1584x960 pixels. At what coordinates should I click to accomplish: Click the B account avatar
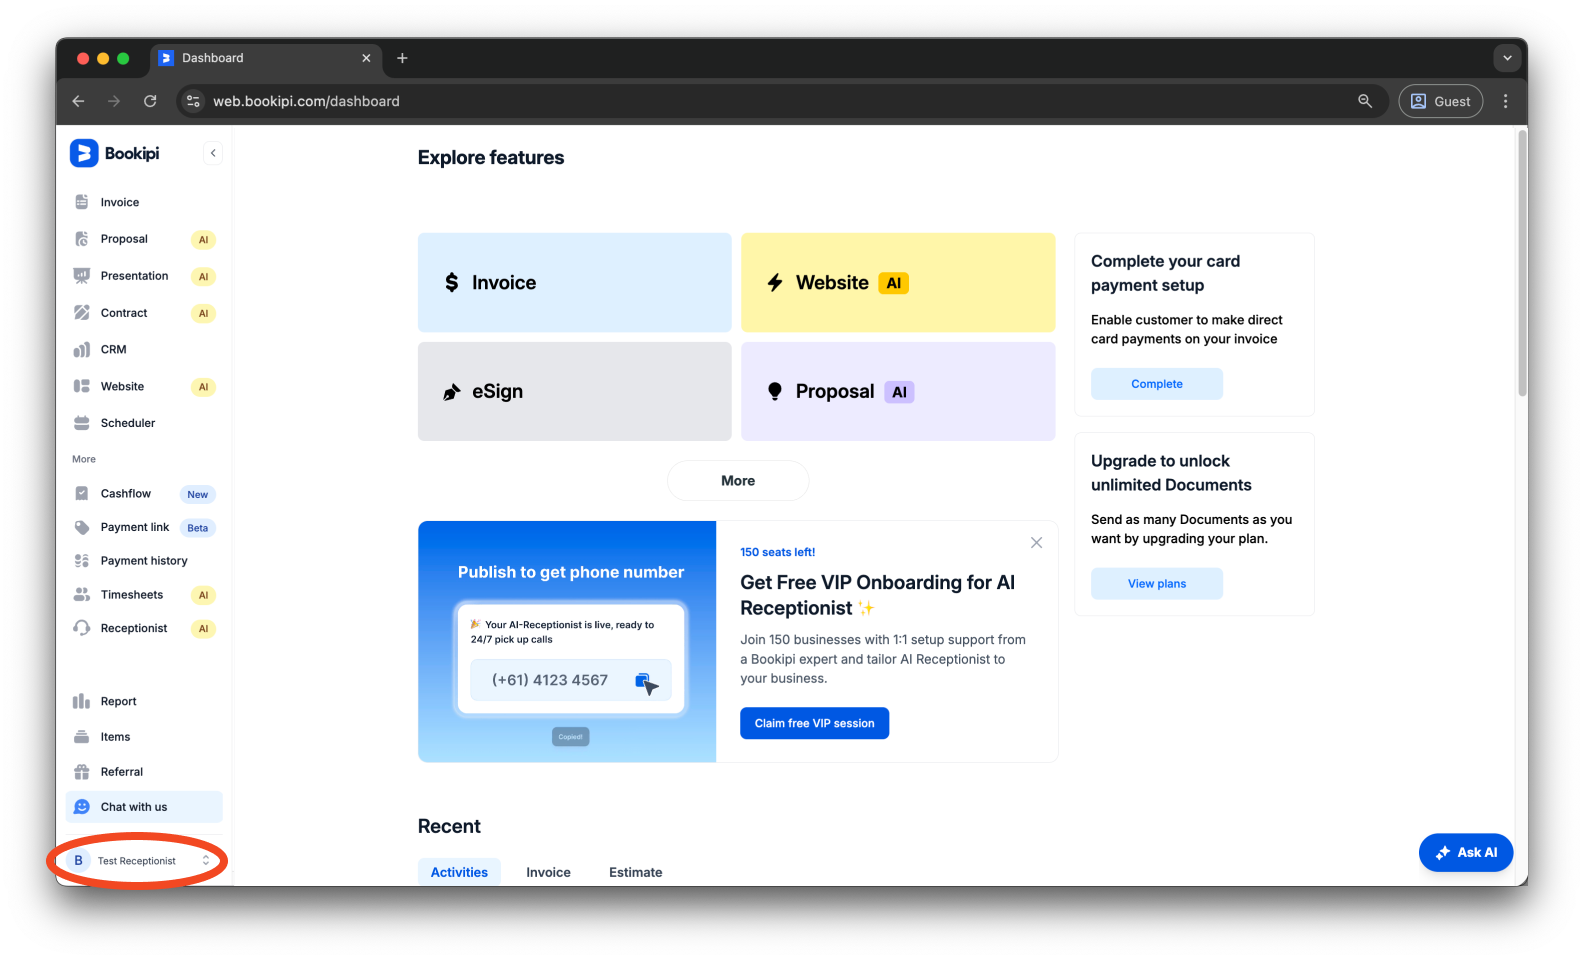click(78, 860)
